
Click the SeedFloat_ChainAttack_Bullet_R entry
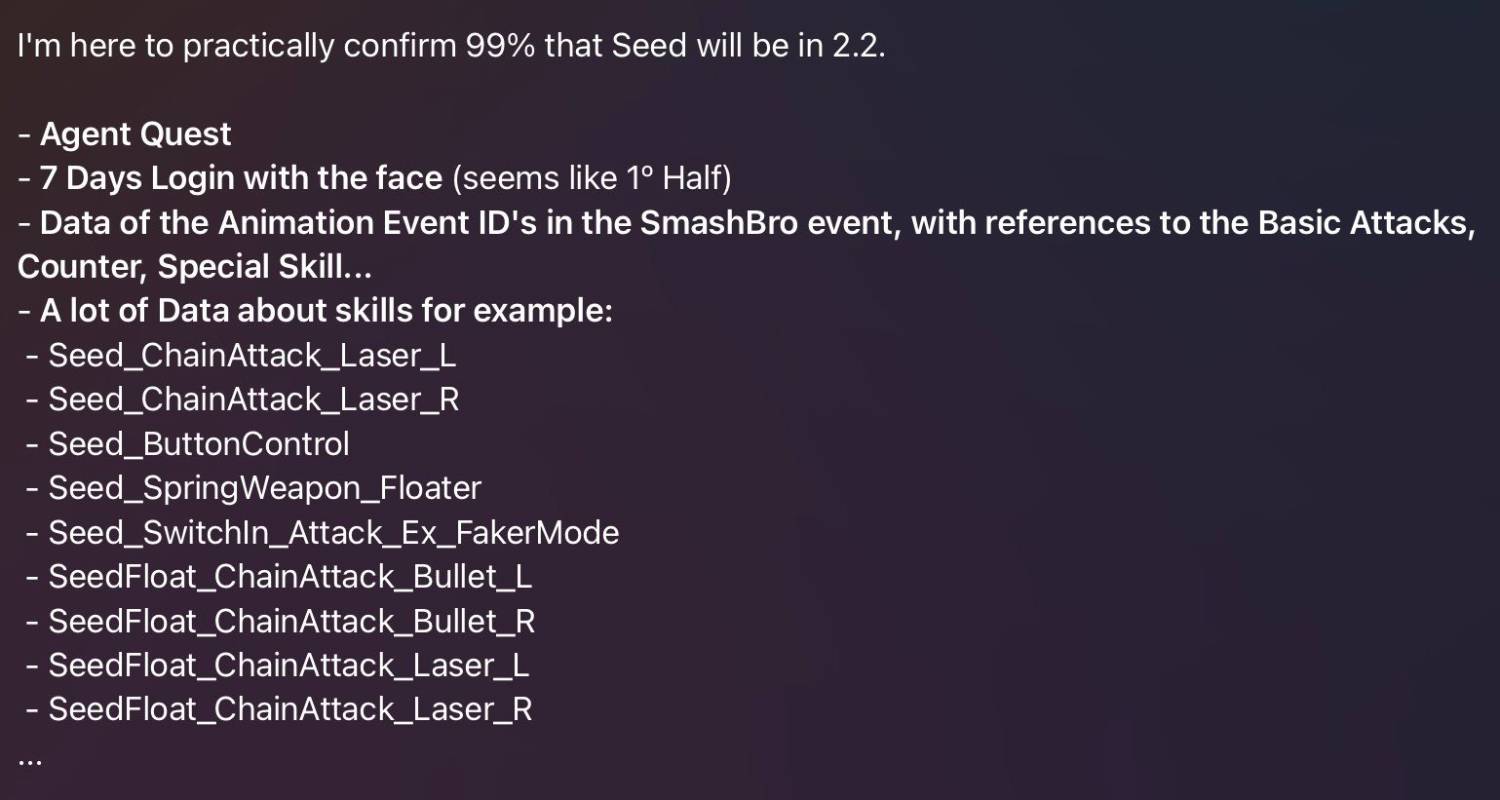click(x=292, y=620)
